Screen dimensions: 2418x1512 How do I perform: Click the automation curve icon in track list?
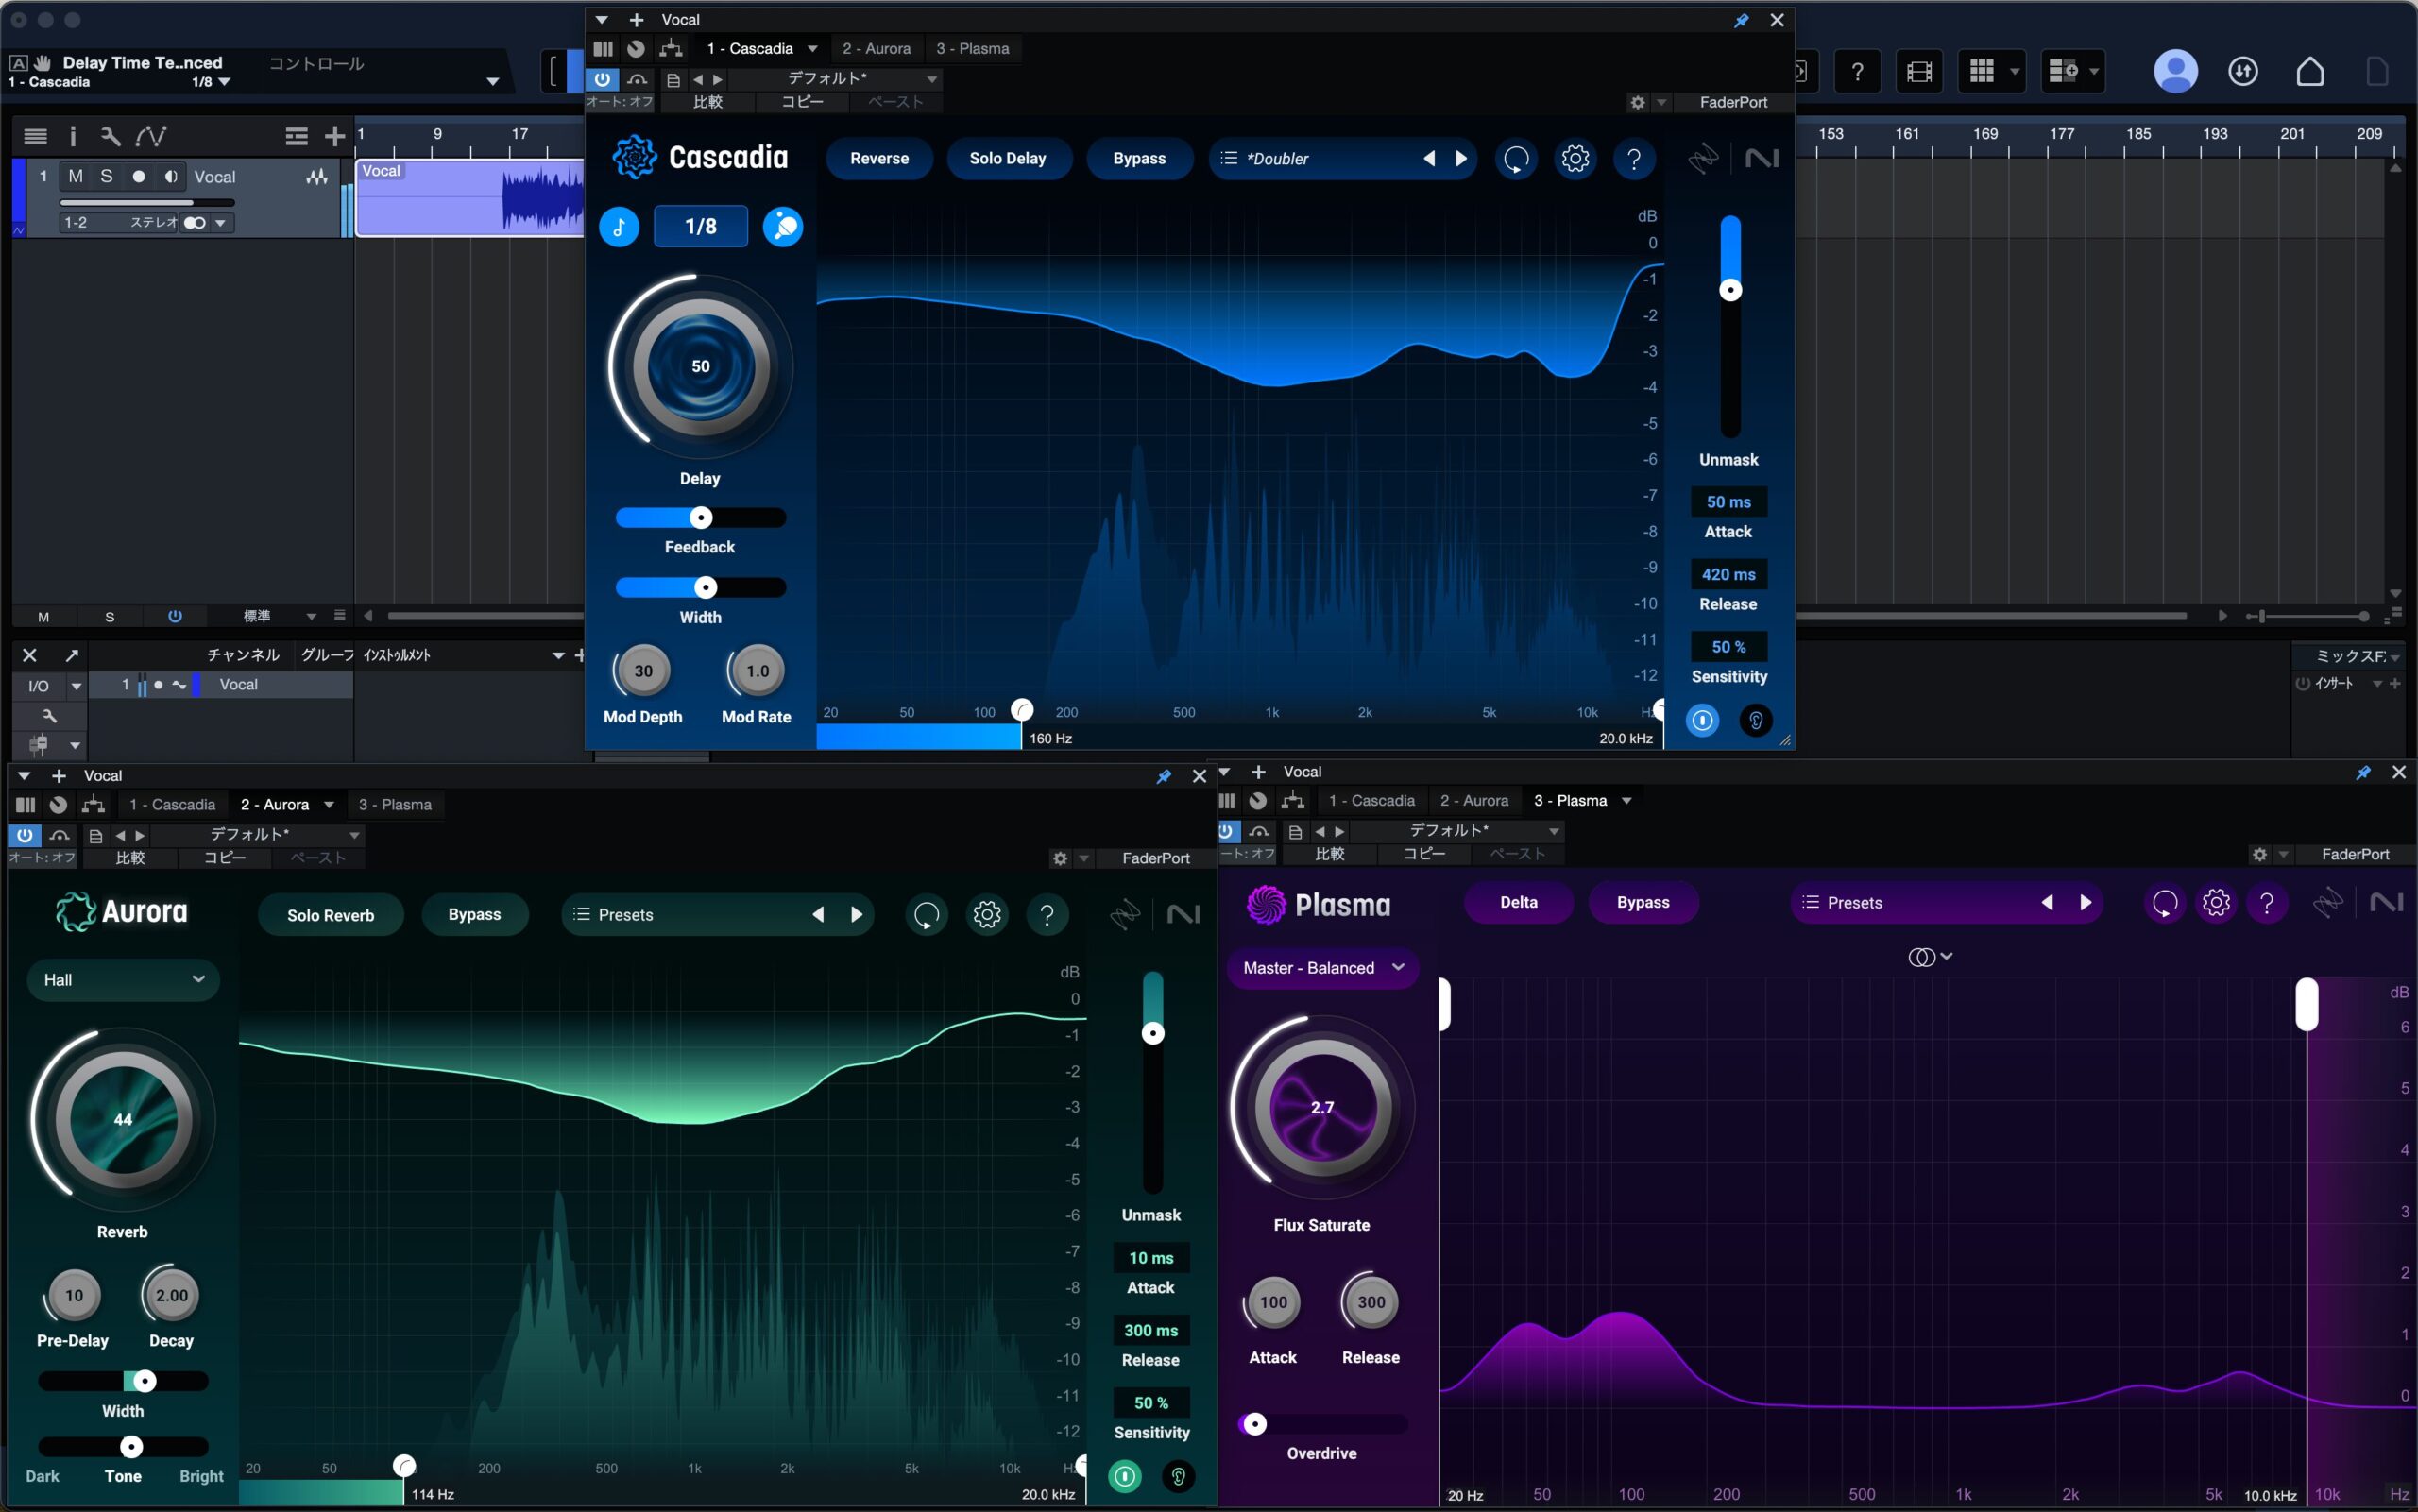click(151, 136)
